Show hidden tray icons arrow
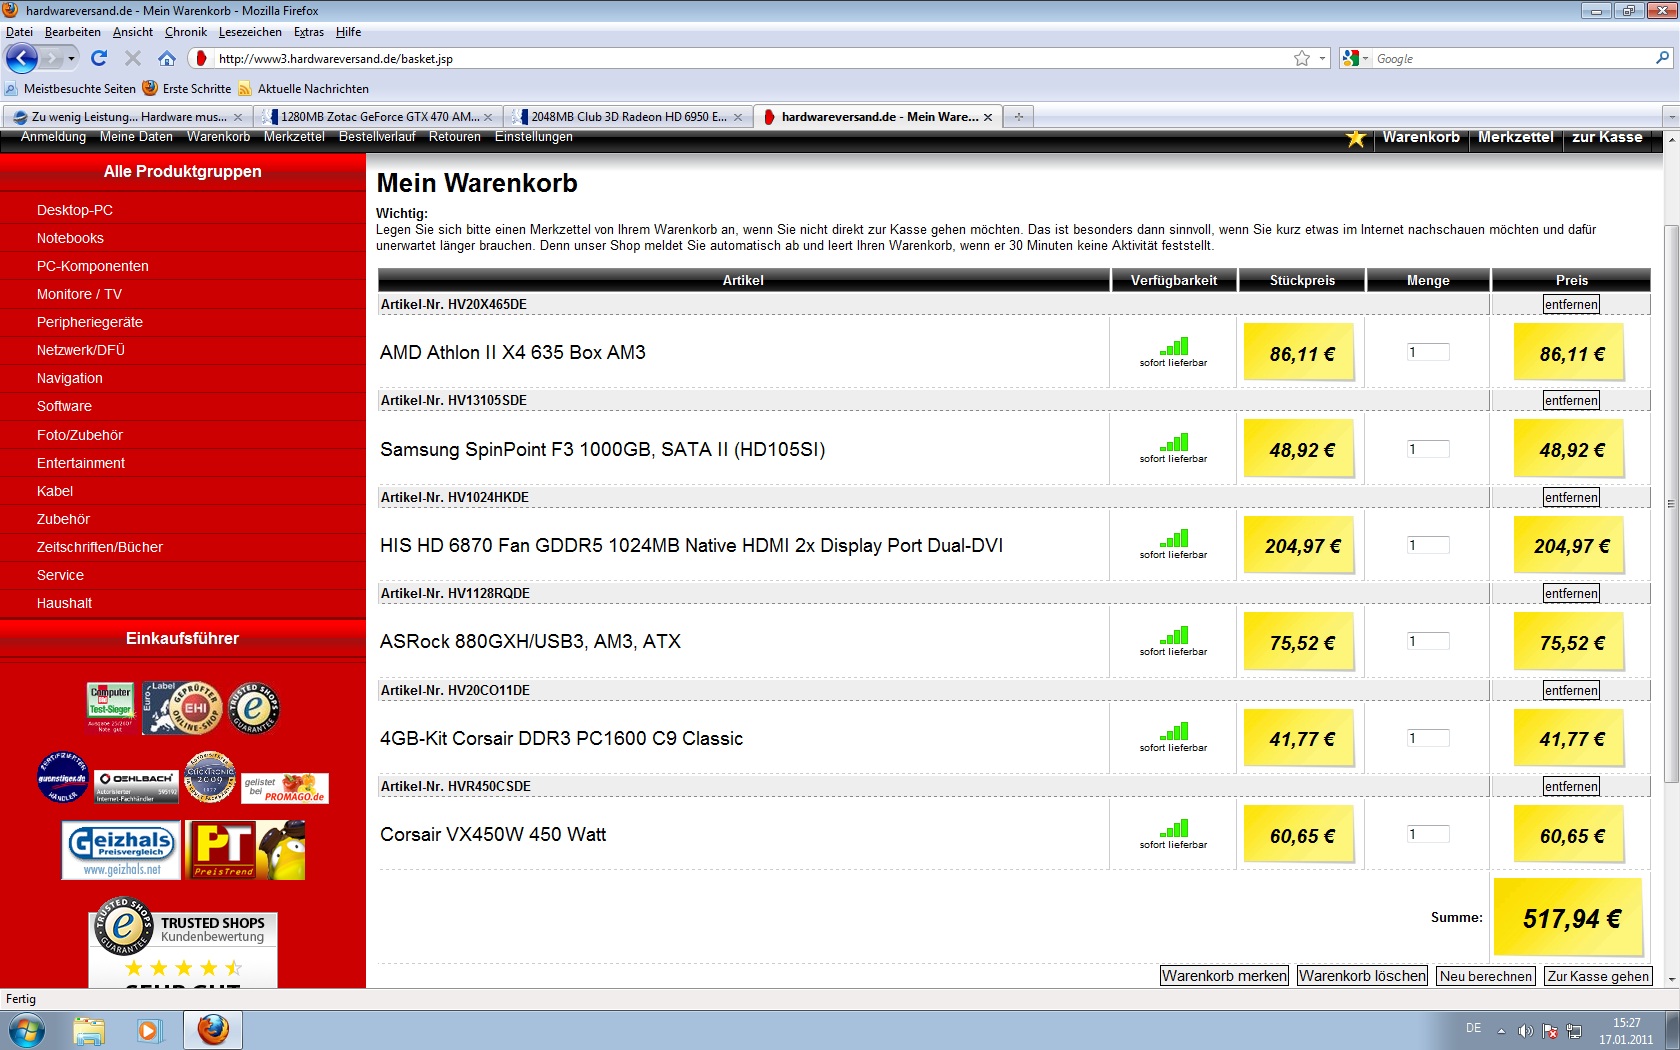Screen dimensions: 1680x1050 tap(1501, 1031)
